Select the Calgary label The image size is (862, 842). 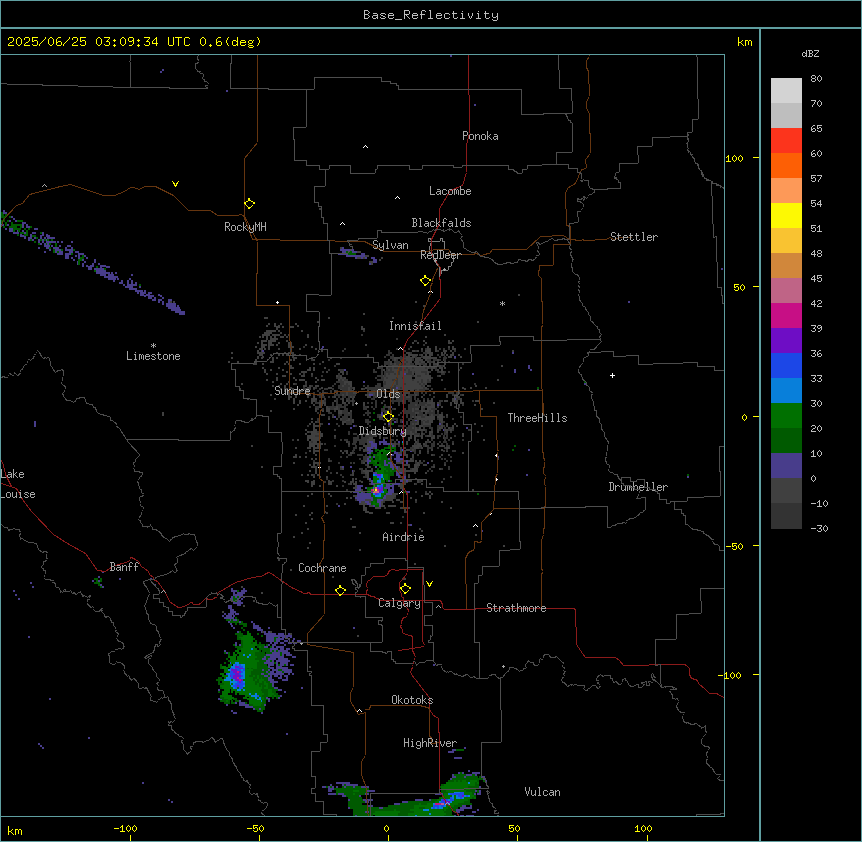(x=399, y=603)
